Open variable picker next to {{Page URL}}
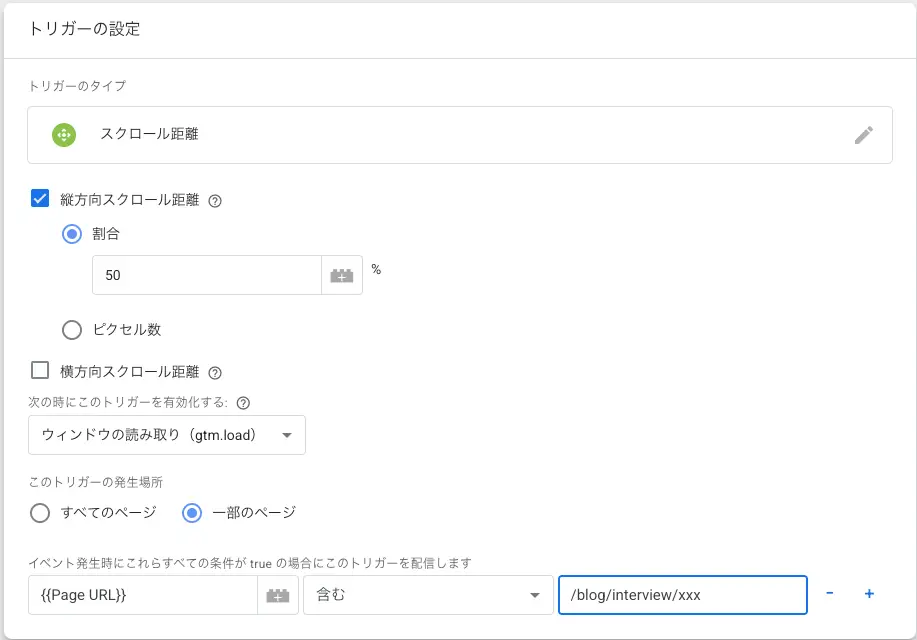 278,594
